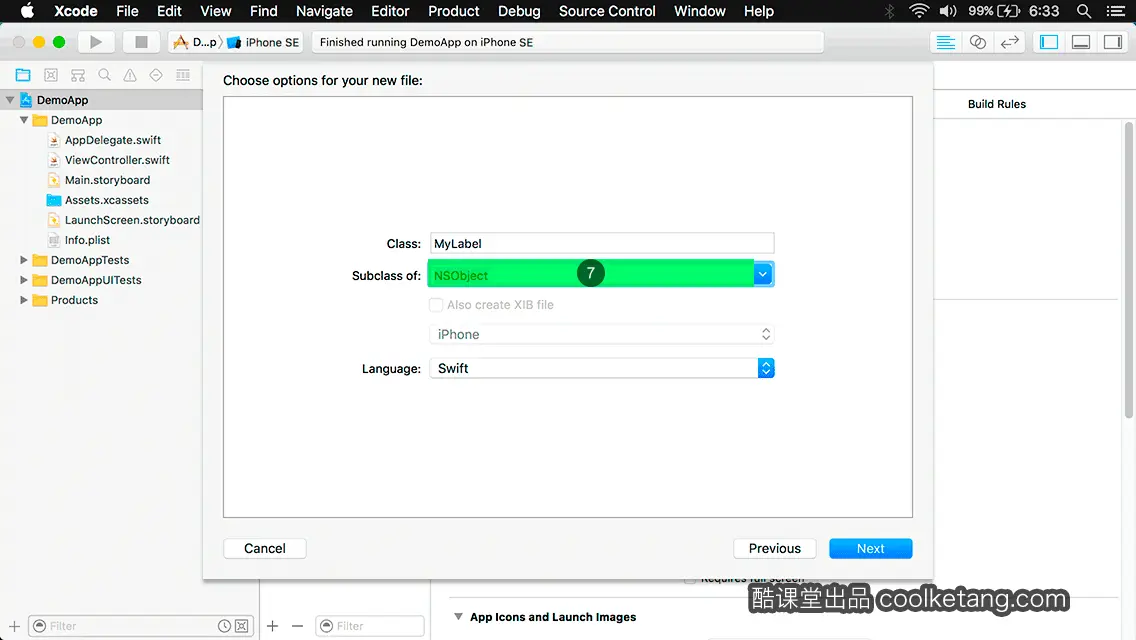Click the add file plus icon in navigator
Screen dimensions: 1136x640
14,626
